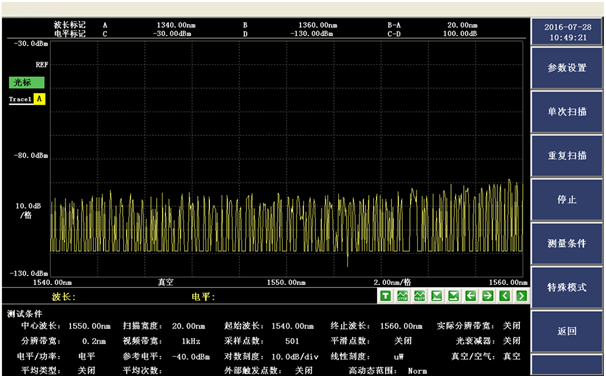Click the orange 电平: readout field
This screenshot has height=377, width=606.
click(x=203, y=297)
